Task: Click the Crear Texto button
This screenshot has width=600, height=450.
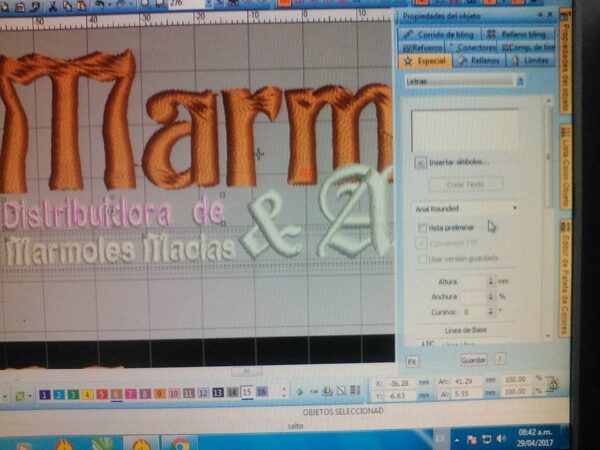Action: click(x=465, y=184)
